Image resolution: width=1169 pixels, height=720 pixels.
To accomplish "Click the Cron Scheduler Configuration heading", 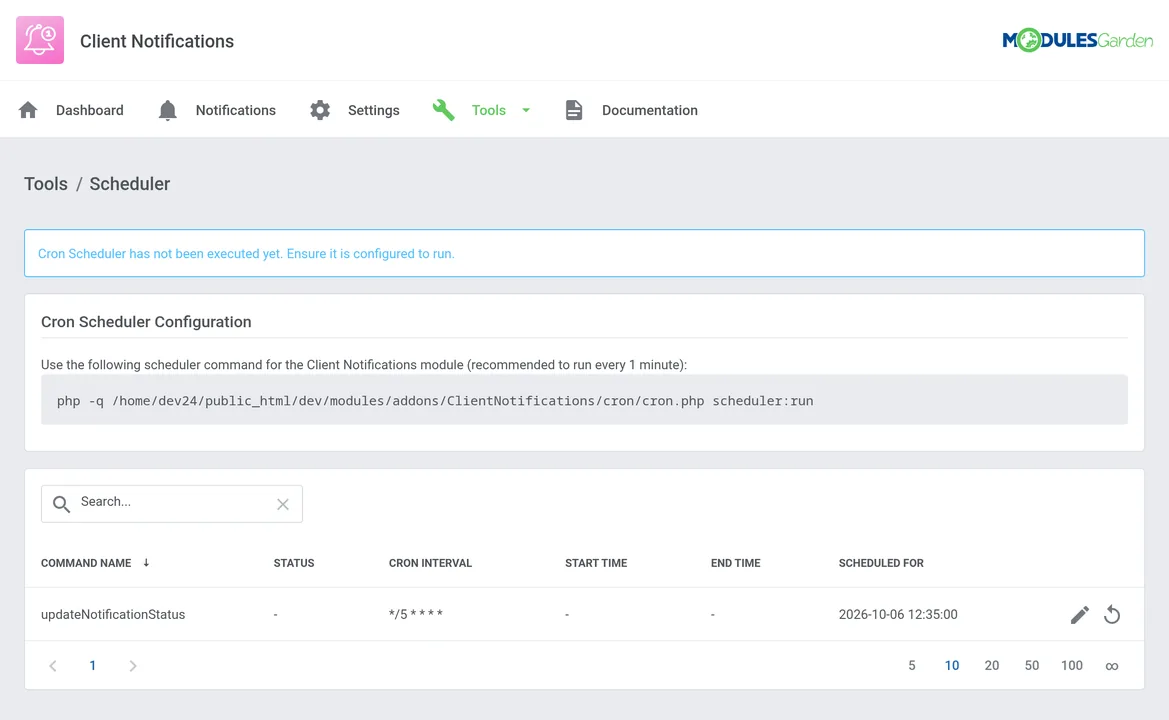I will click(146, 322).
